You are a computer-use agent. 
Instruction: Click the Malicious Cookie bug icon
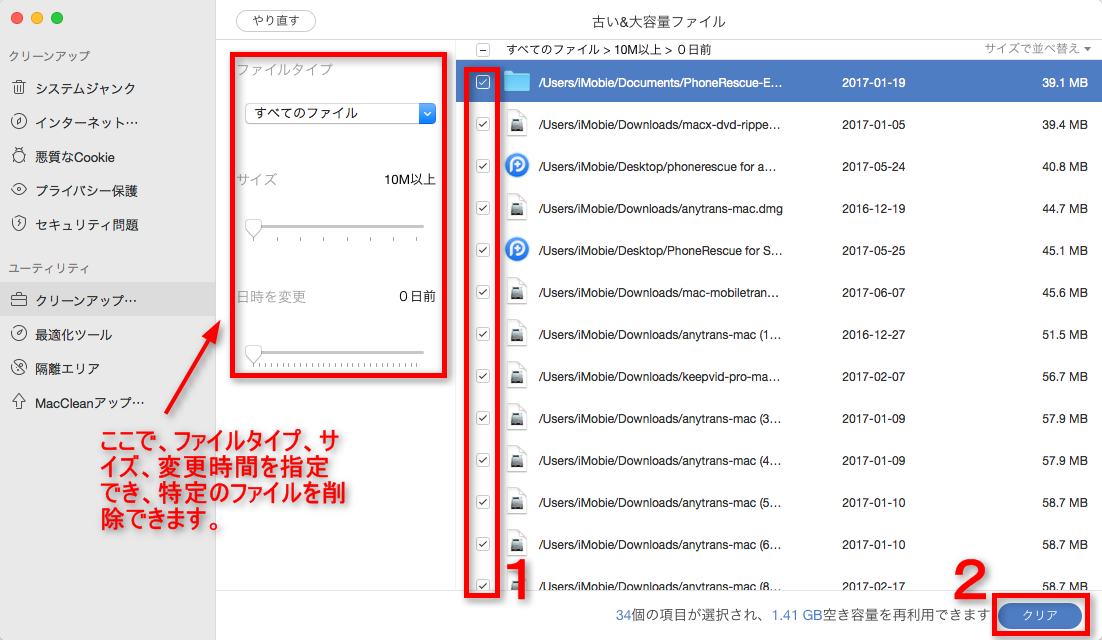19,156
